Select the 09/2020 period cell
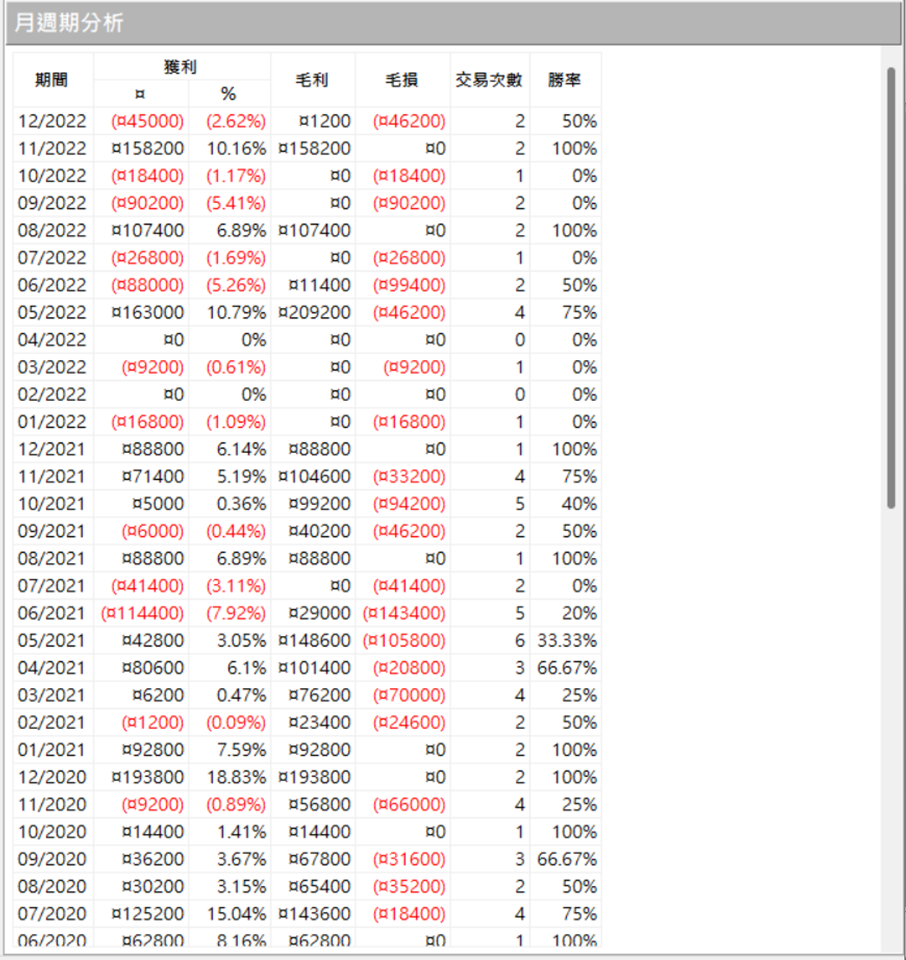 53,860
